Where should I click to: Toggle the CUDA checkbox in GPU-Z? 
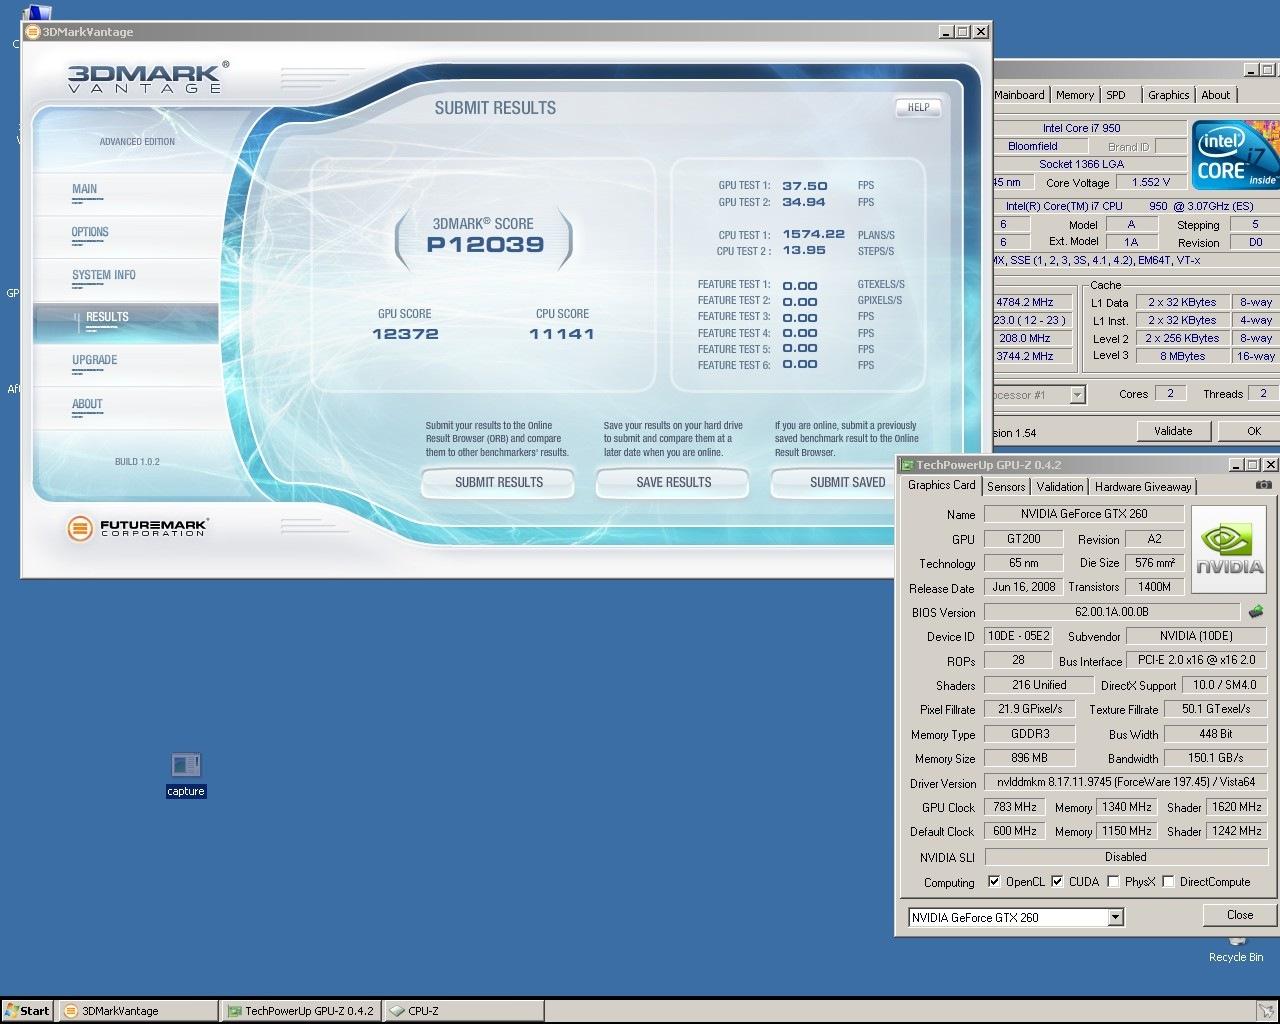1057,882
